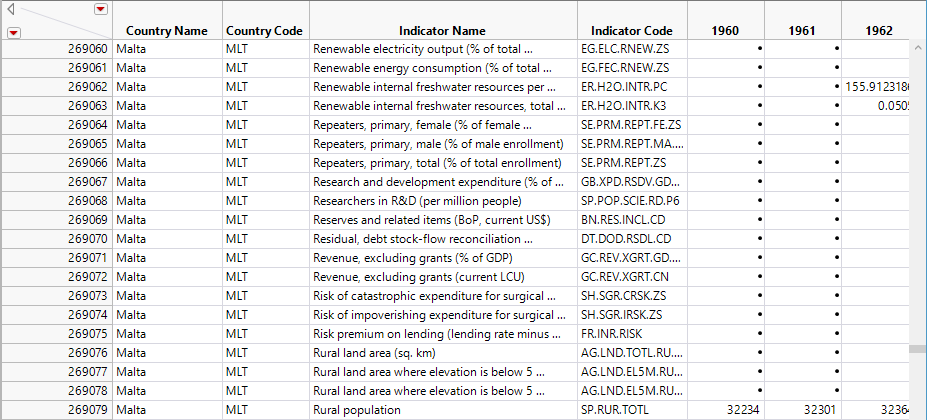The height and width of the screenshot is (420, 927).
Task: Click the ER.H2O.INTR.K3 indicator code
Action: point(632,106)
